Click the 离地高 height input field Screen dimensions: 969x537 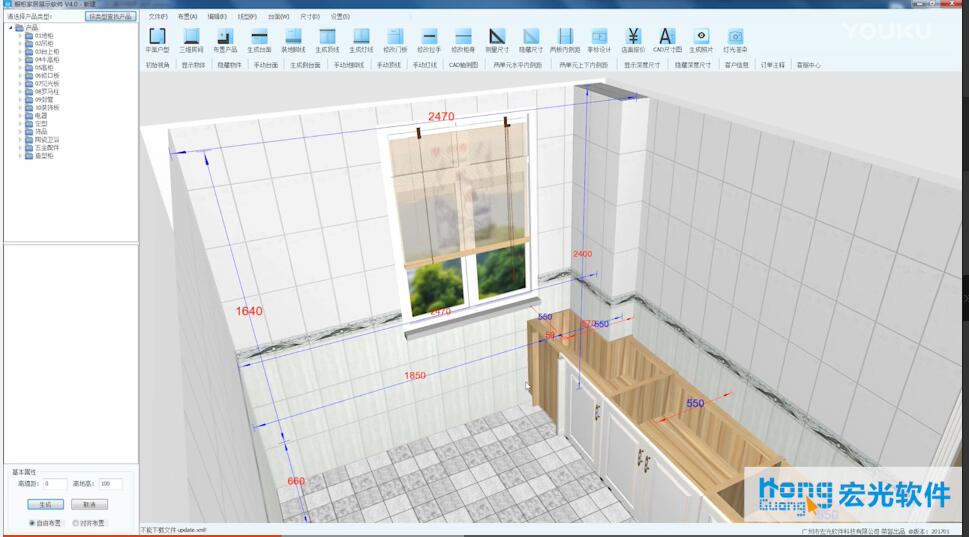[110, 485]
